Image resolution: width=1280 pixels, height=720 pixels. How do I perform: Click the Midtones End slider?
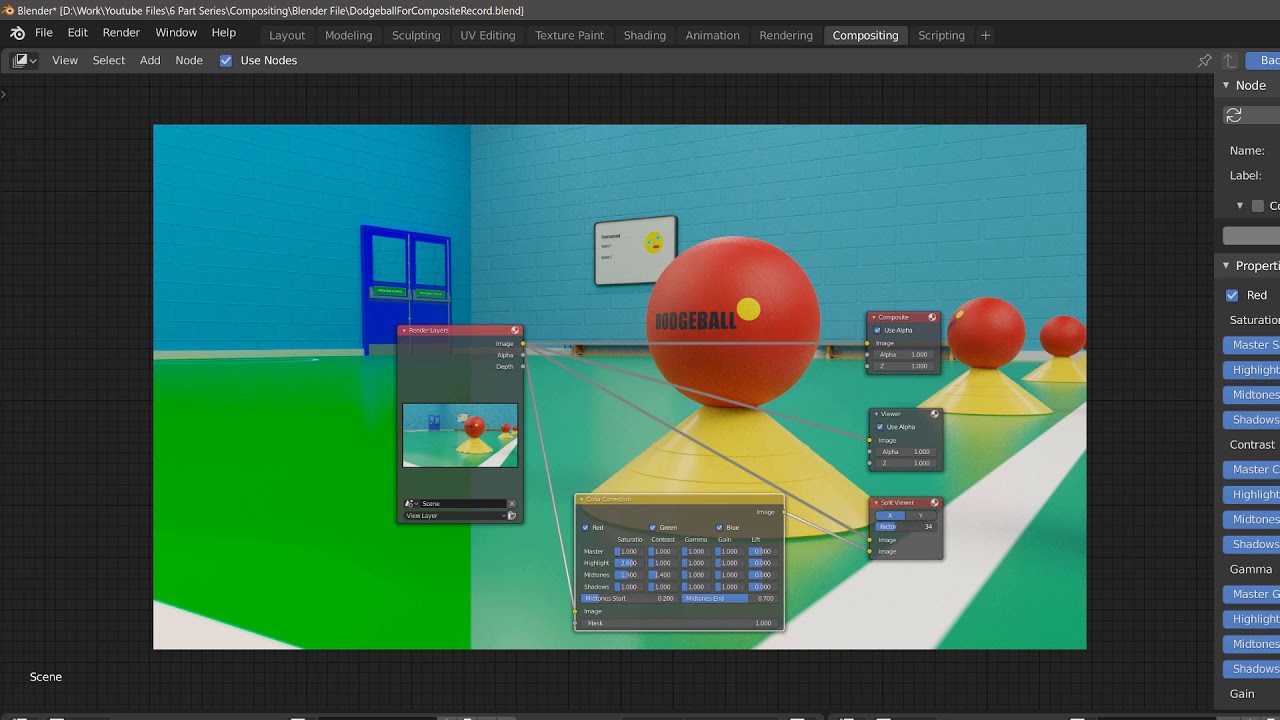tap(729, 598)
